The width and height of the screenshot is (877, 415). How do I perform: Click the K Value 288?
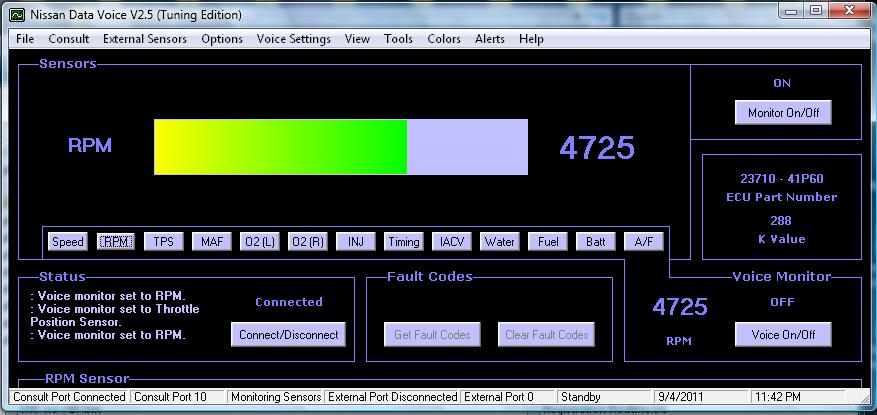(781, 220)
